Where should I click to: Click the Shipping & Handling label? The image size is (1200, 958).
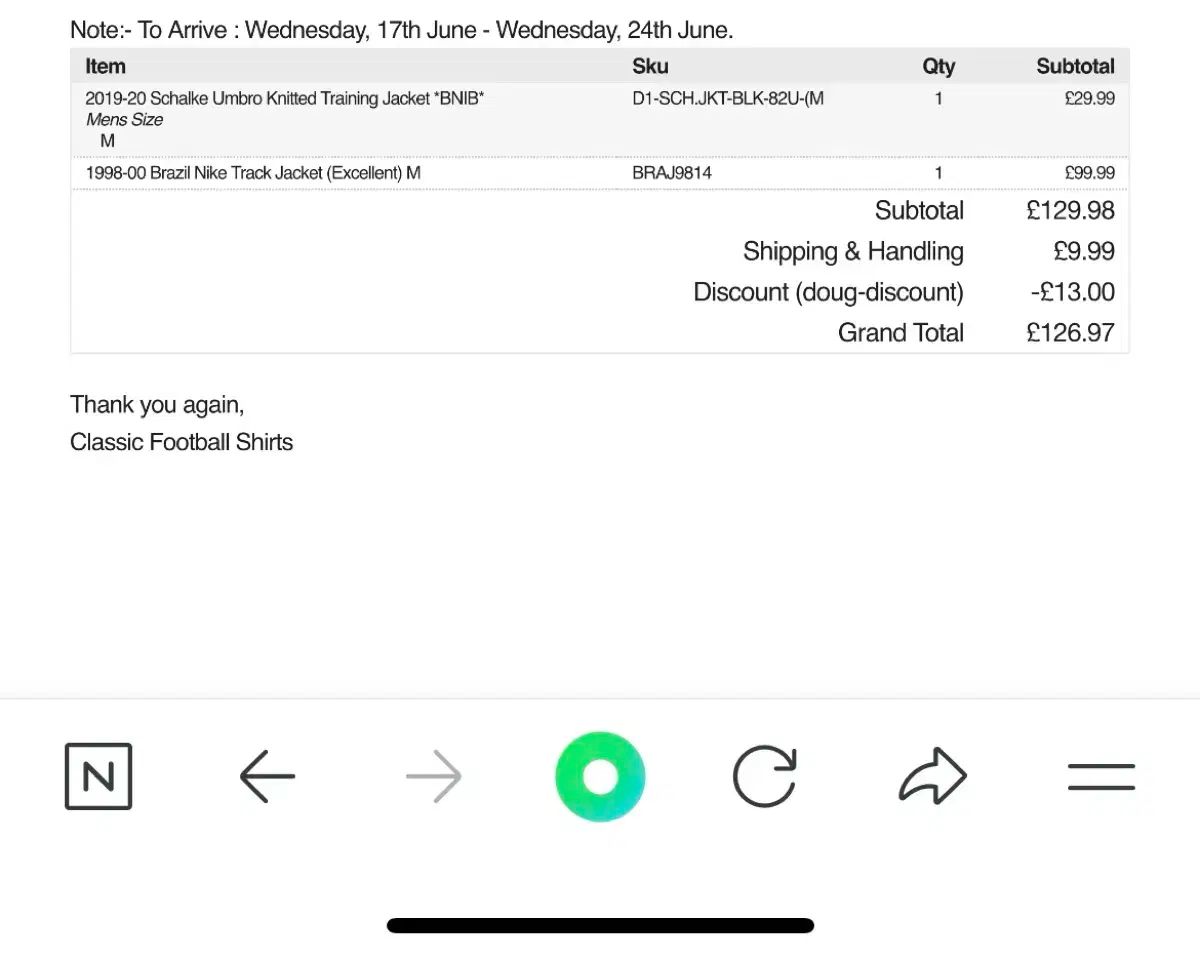pos(853,251)
